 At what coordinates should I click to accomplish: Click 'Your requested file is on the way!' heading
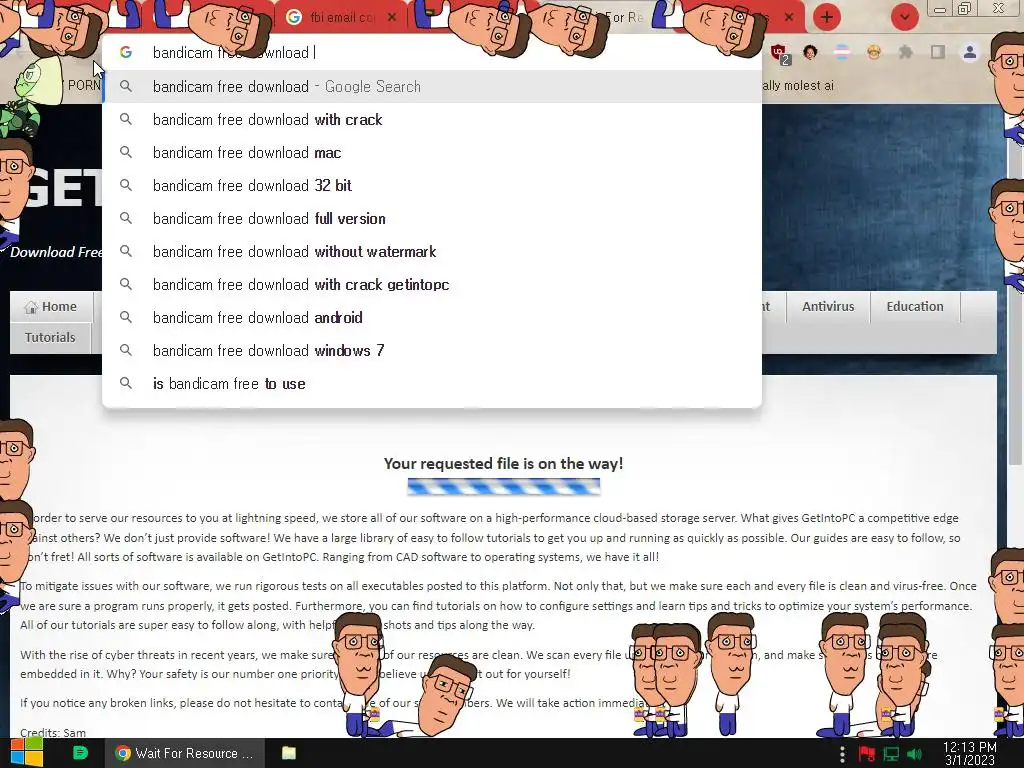click(x=504, y=464)
